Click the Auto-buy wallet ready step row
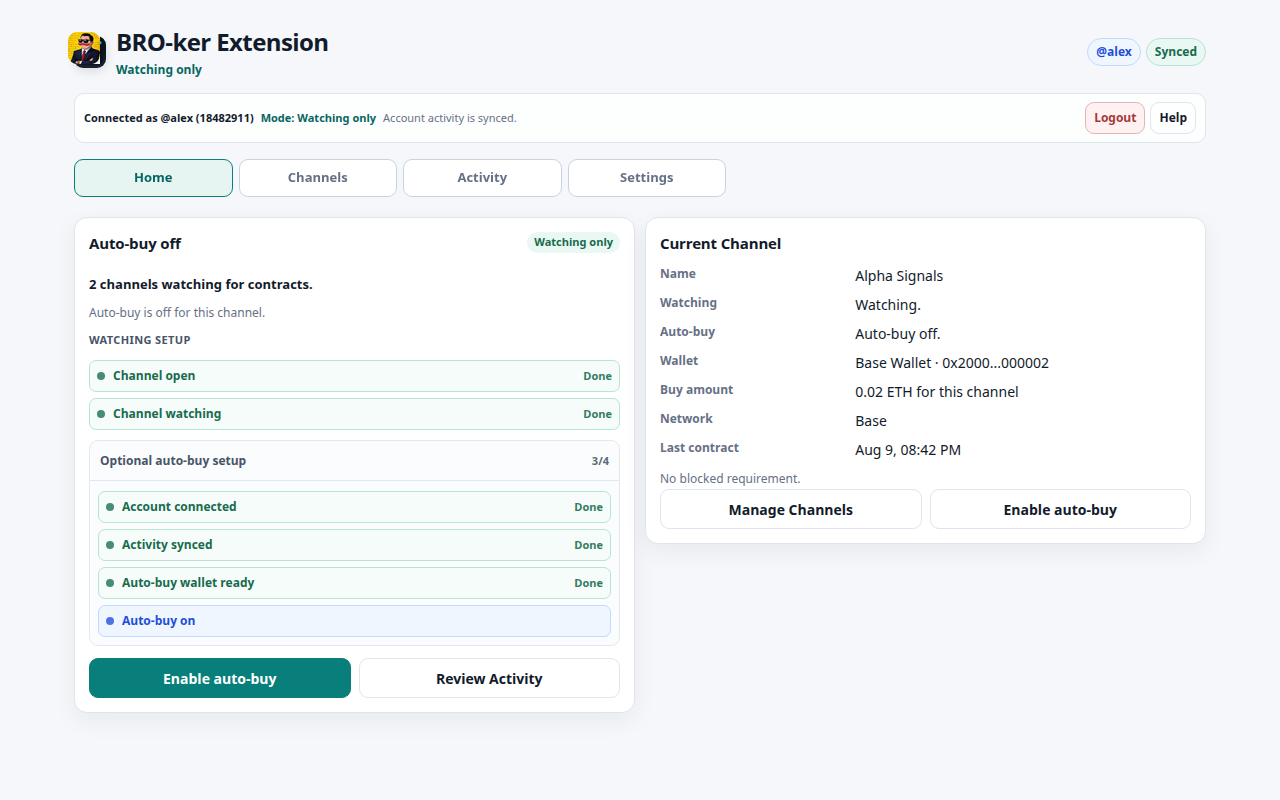The image size is (1280, 800). [x=354, y=583]
